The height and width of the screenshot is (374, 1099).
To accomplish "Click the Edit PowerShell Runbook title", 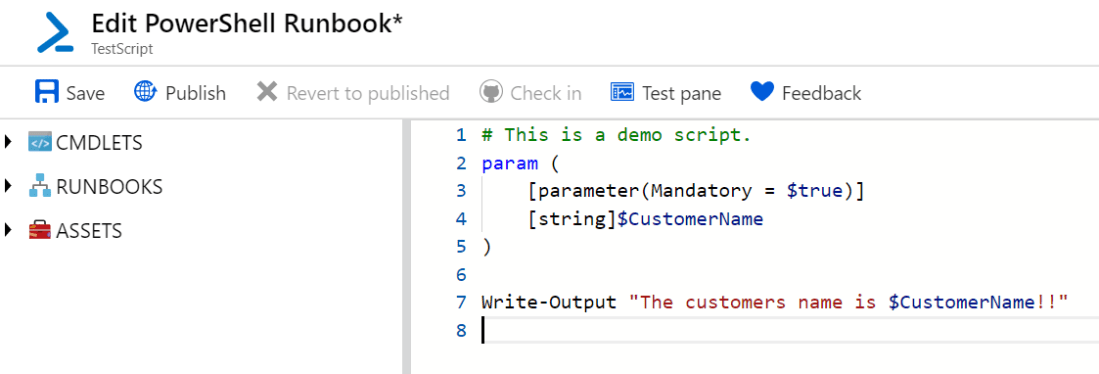I will coord(247,23).
